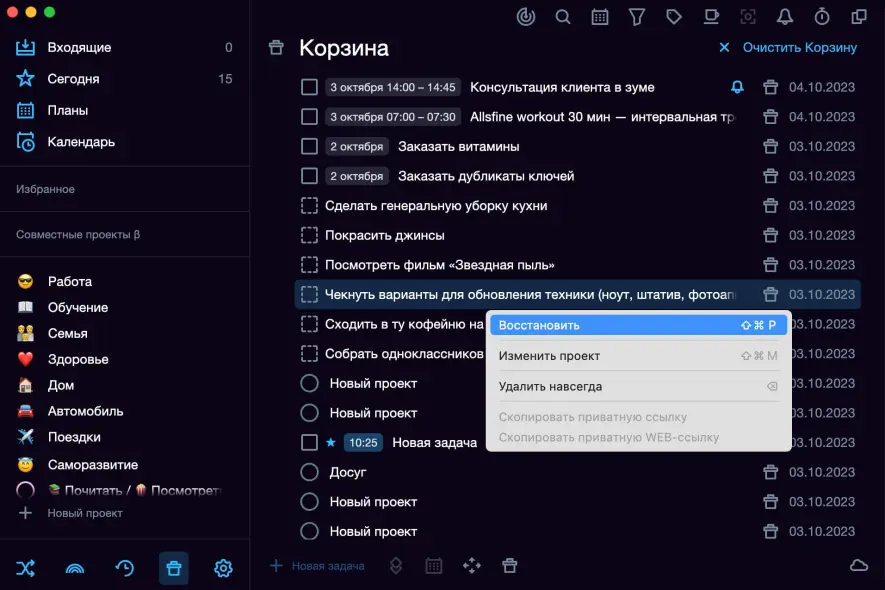
Task: Open Планы in sidebar
Action: [x=124, y=110]
